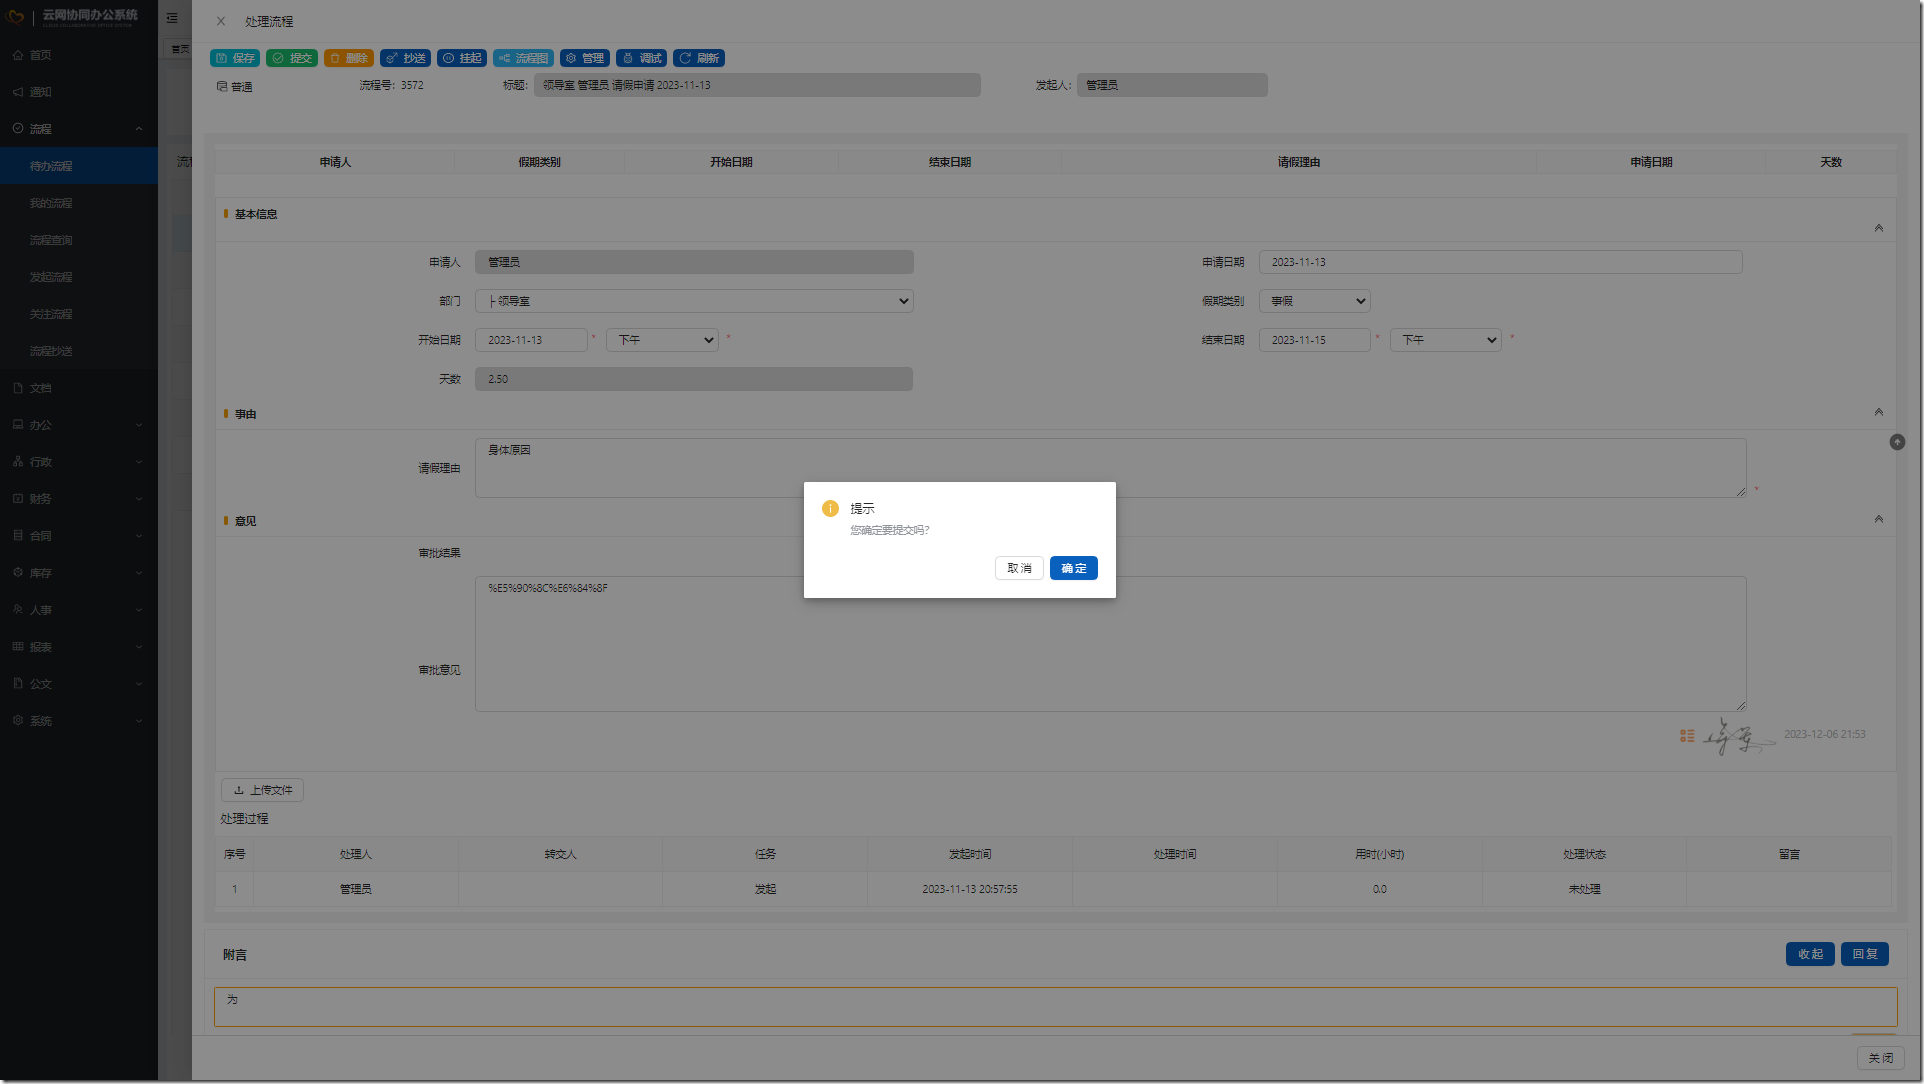Image resolution: width=1924 pixels, height=1084 pixels.
Task: Select 流程抄送 in the sidebar
Action: [79, 351]
